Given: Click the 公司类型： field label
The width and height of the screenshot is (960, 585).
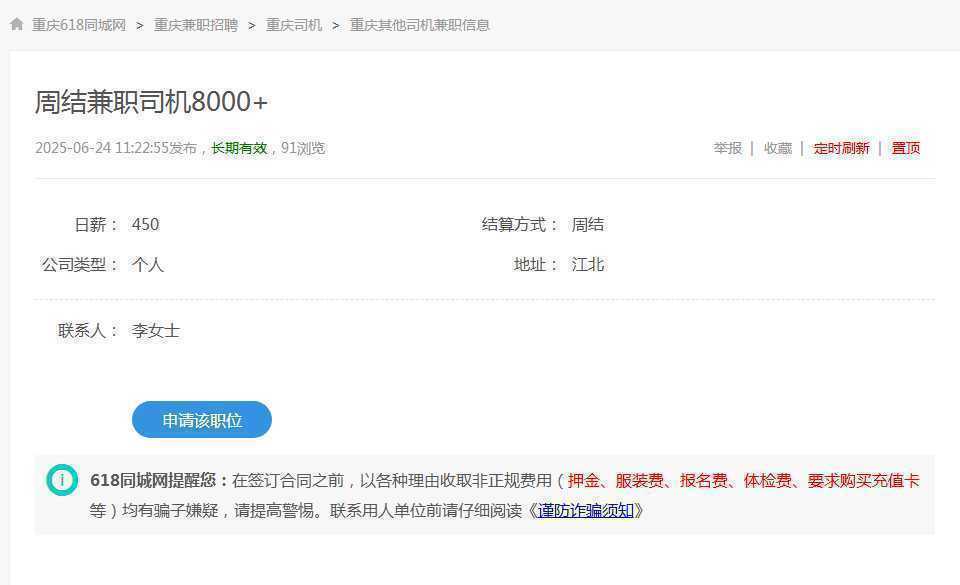Looking at the screenshot, I should click(80, 265).
